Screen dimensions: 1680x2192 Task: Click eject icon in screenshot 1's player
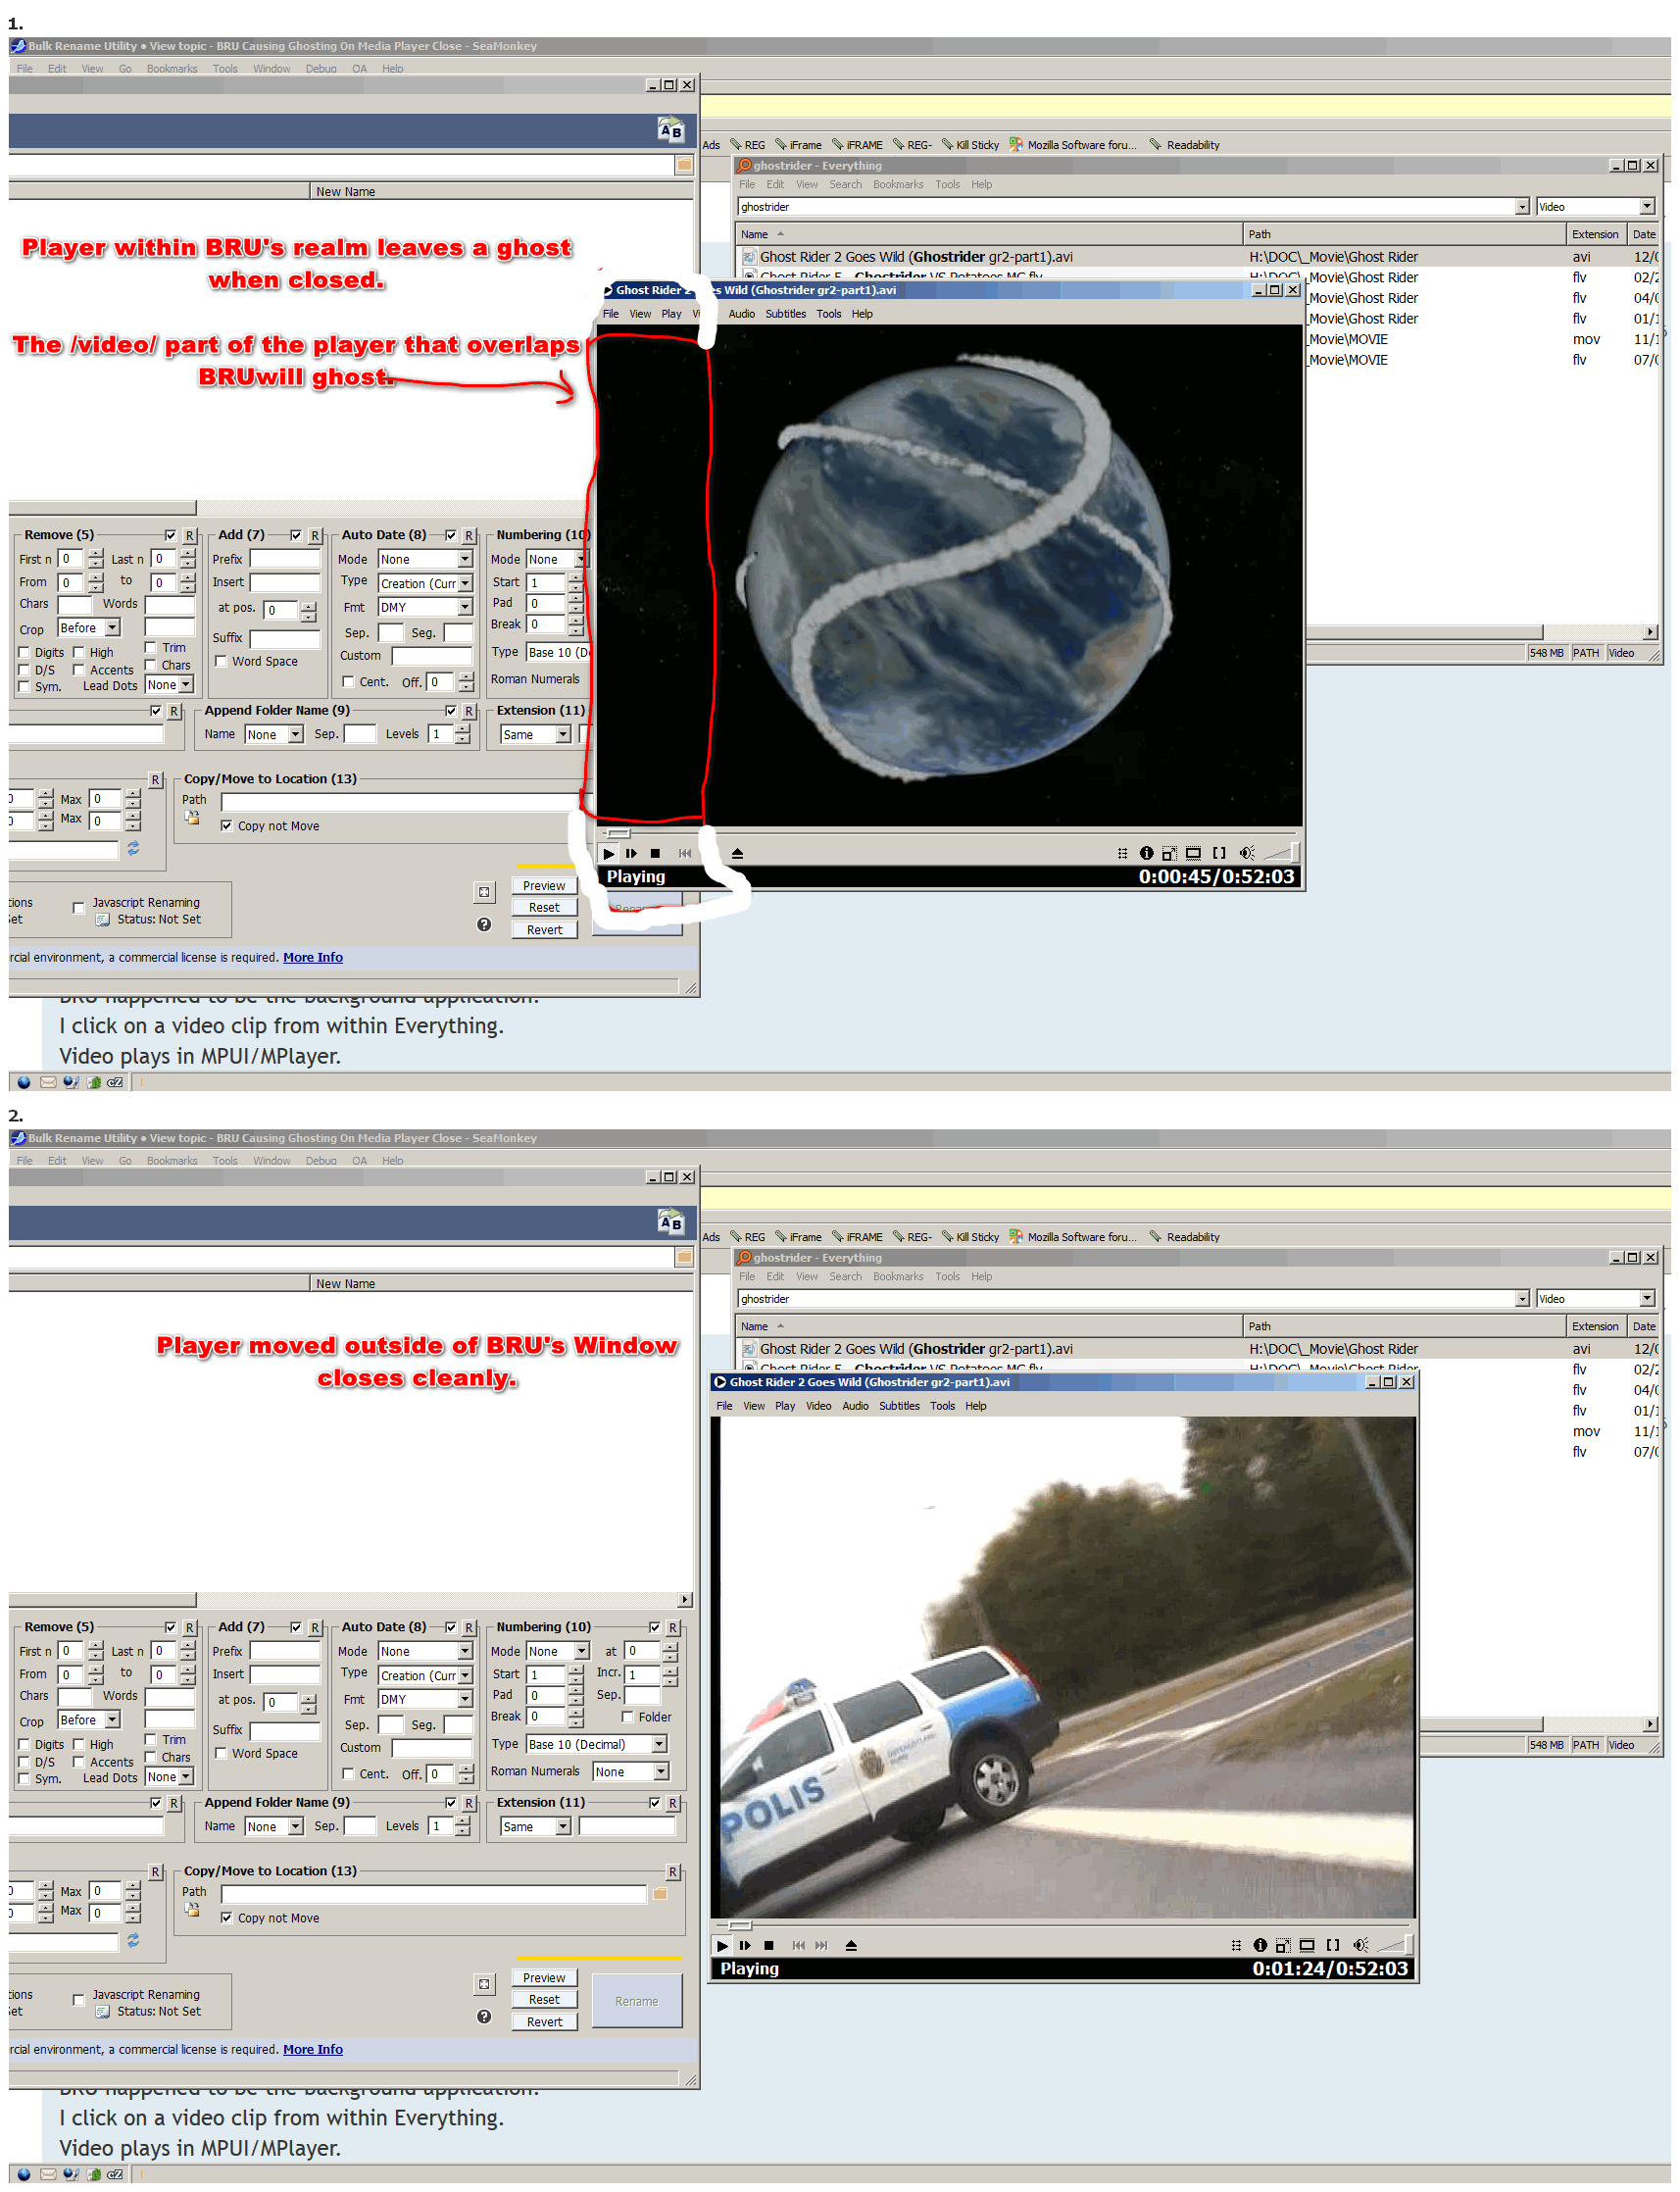737,853
